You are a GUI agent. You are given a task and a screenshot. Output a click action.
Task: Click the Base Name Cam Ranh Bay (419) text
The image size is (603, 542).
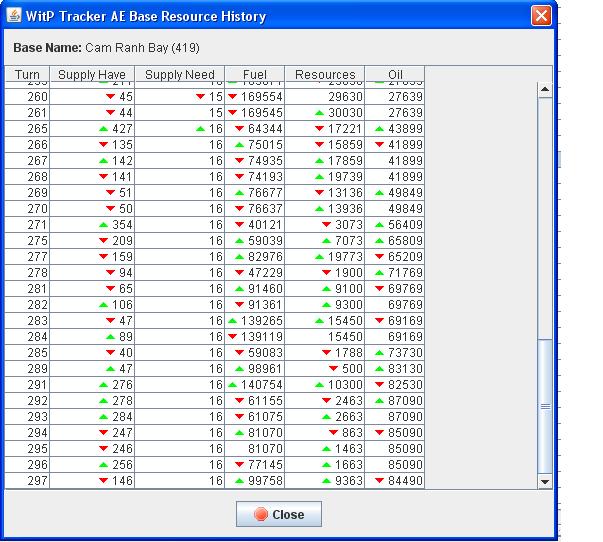pos(107,48)
